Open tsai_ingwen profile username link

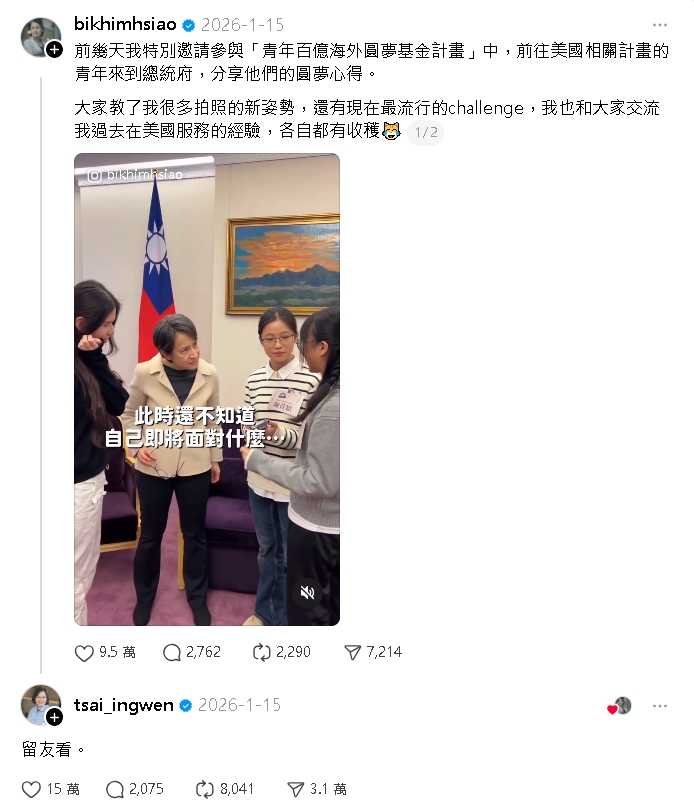pyautogui.click(x=124, y=705)
